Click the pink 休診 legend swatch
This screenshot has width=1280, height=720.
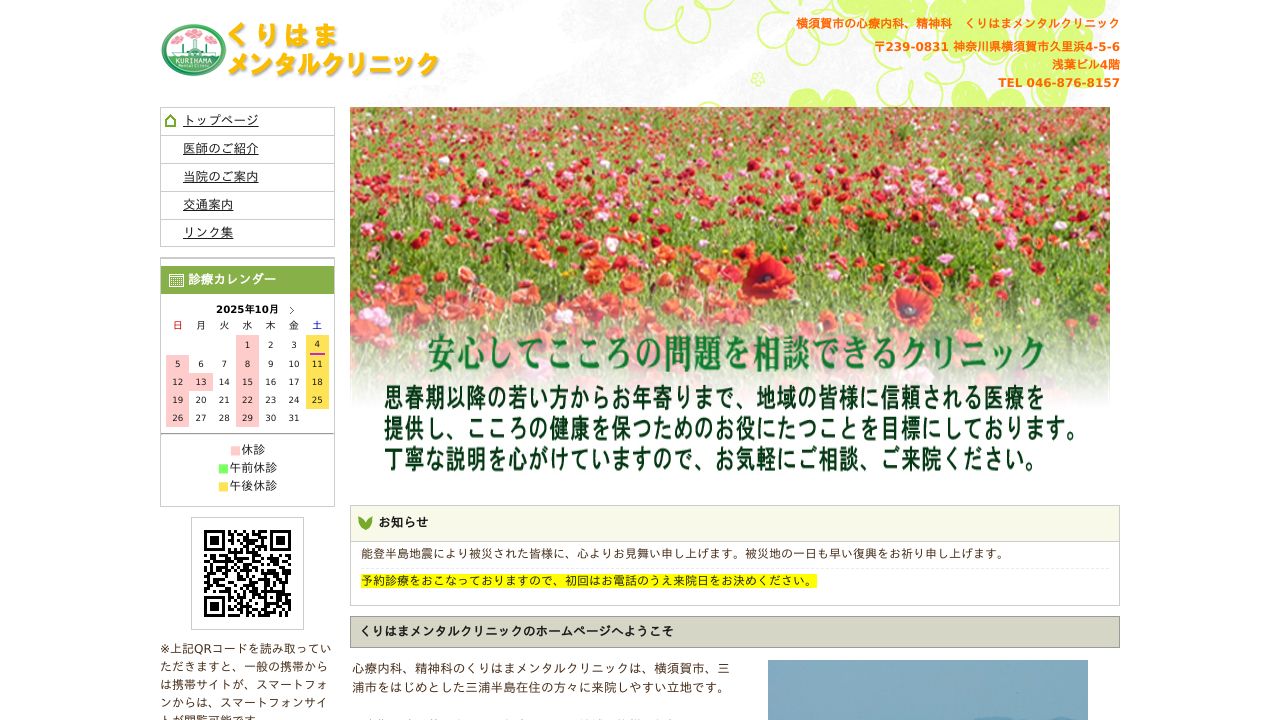point(235,451)
